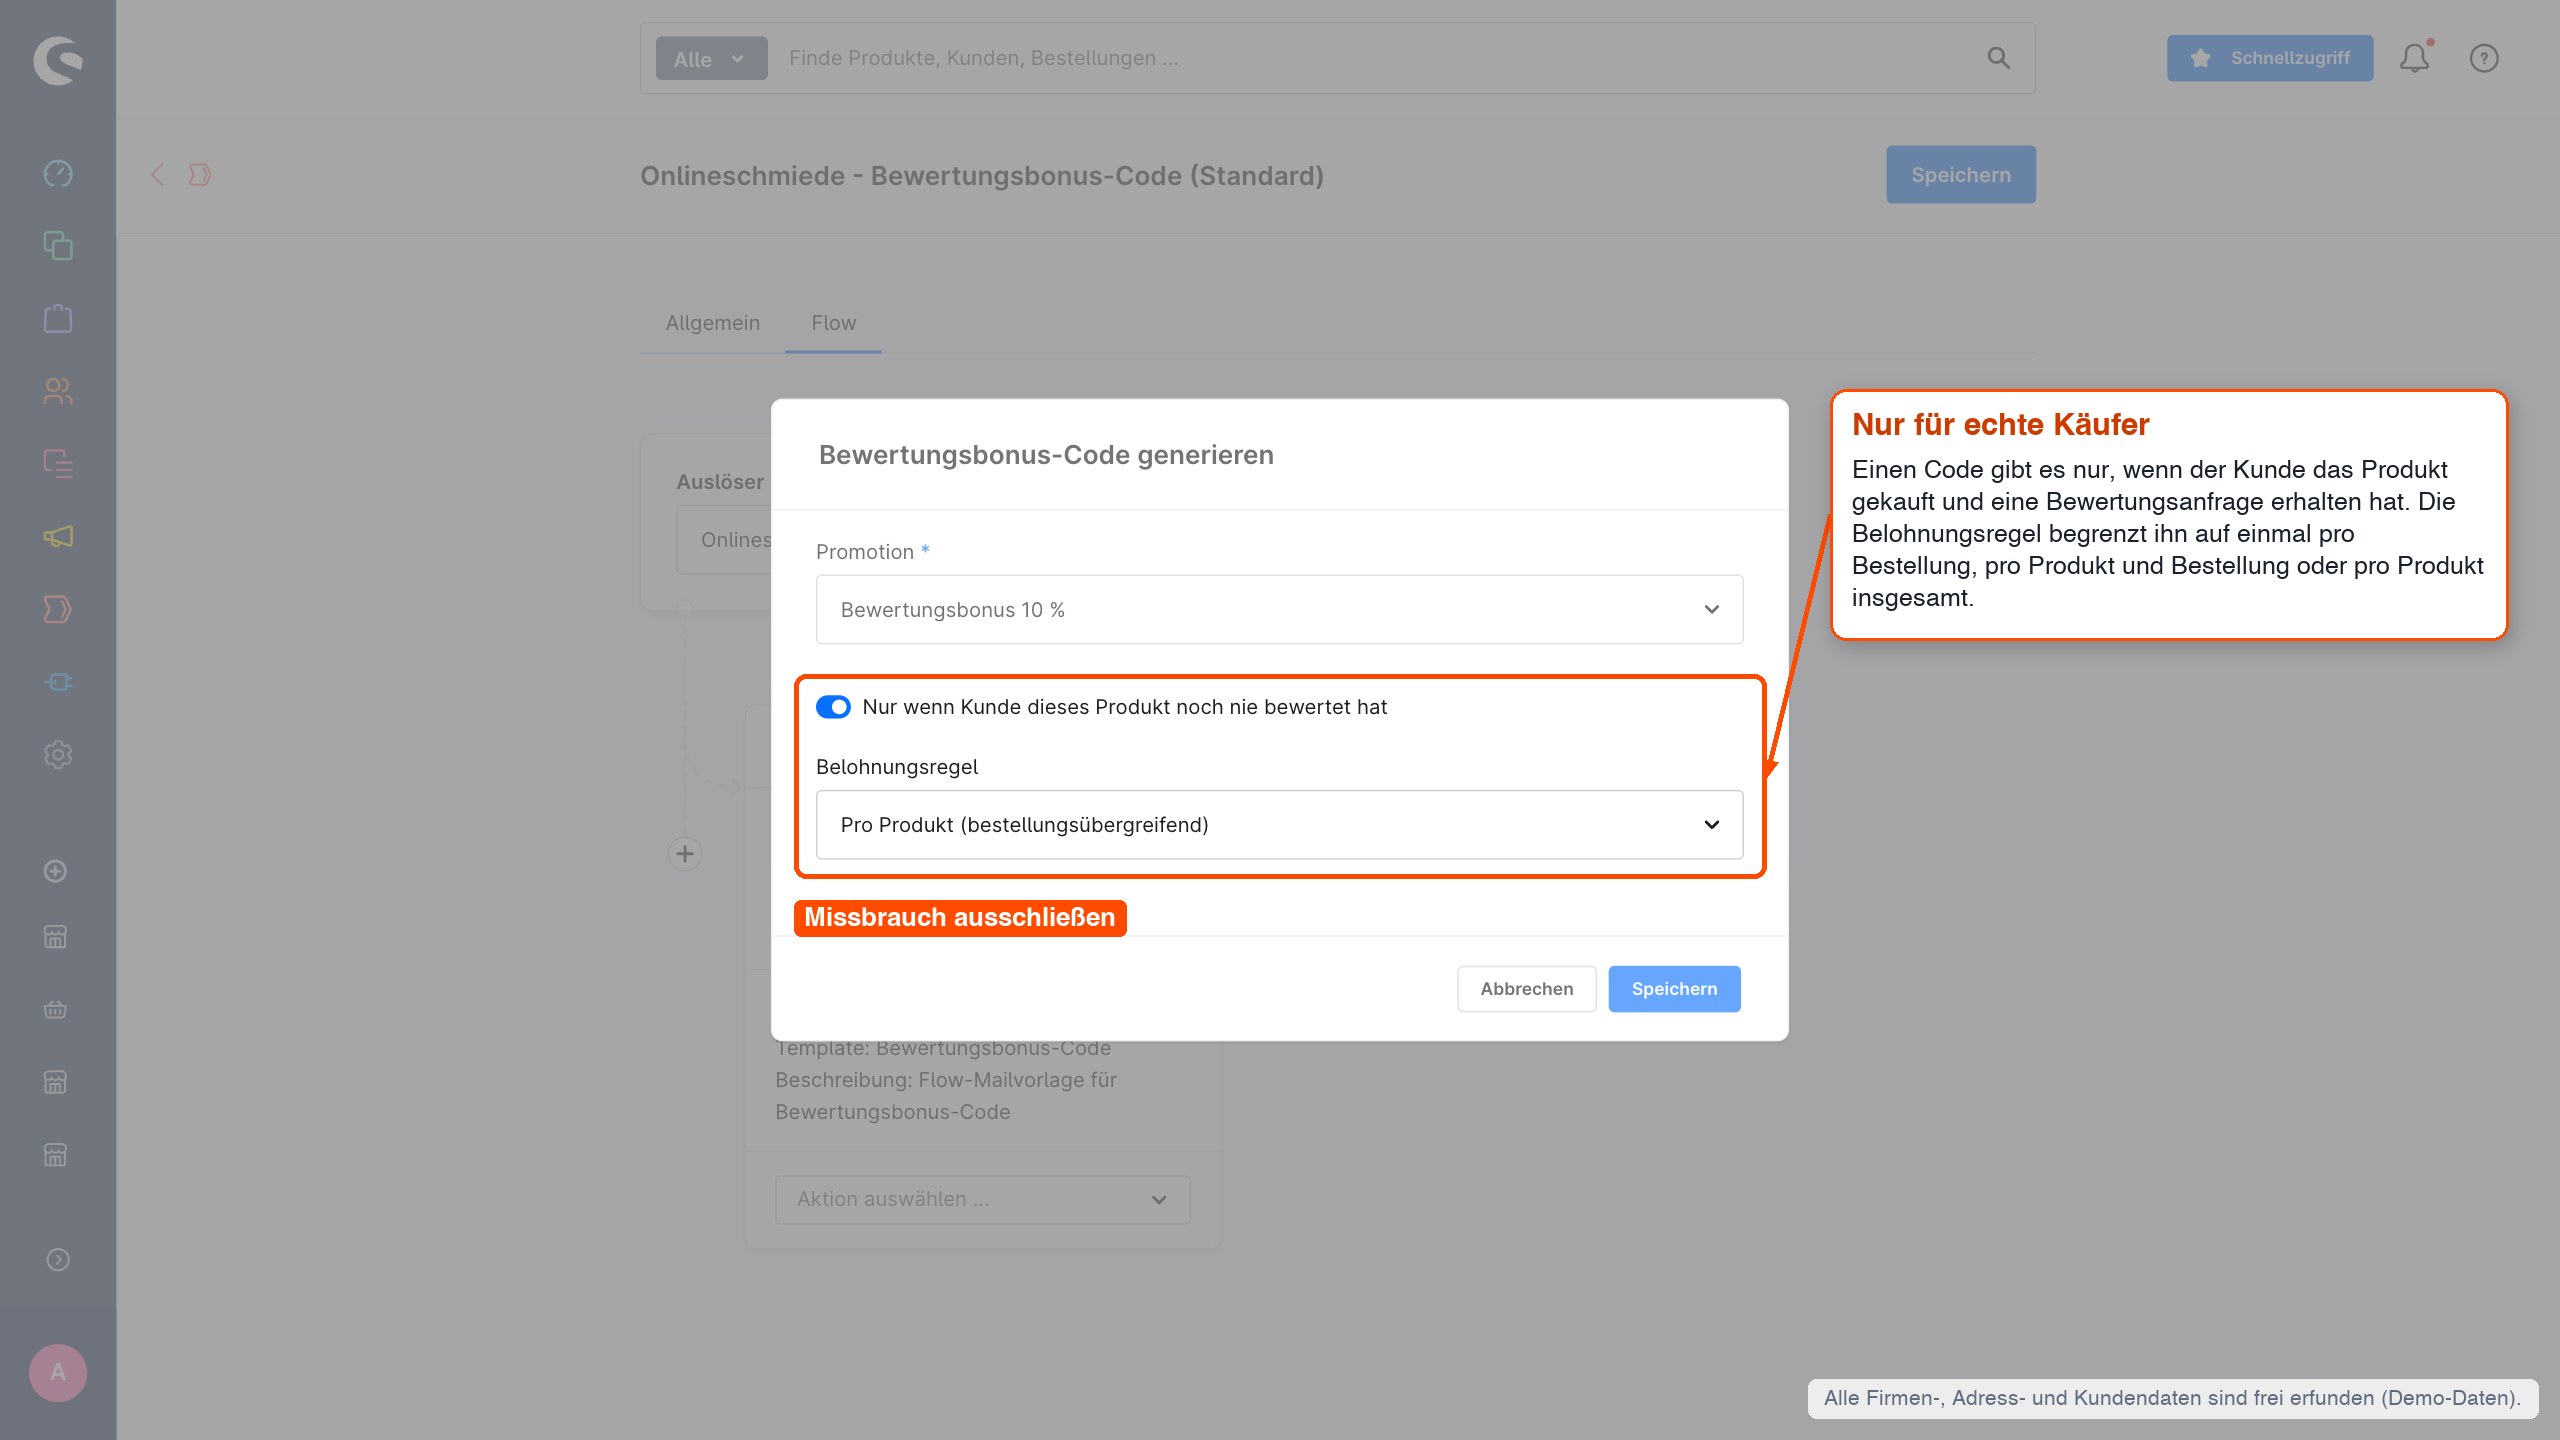This screenshot has width=2560, height=1440.
Task: Open the Flow Builder sidebar icon
Action: 58,609
